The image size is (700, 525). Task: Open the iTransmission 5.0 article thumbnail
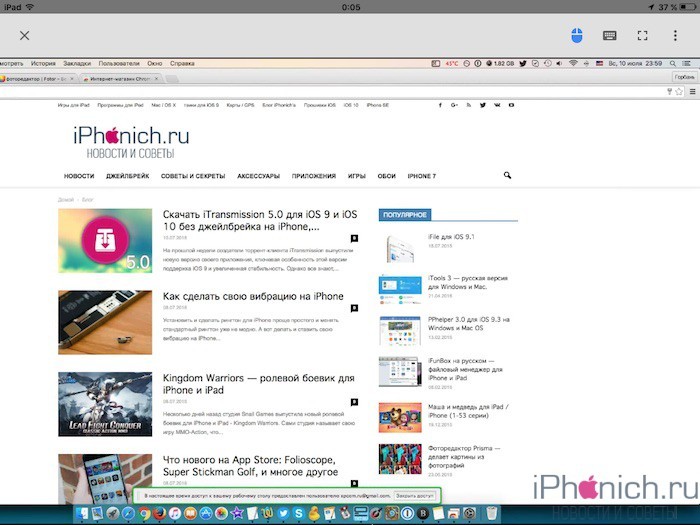click(105, 241)
